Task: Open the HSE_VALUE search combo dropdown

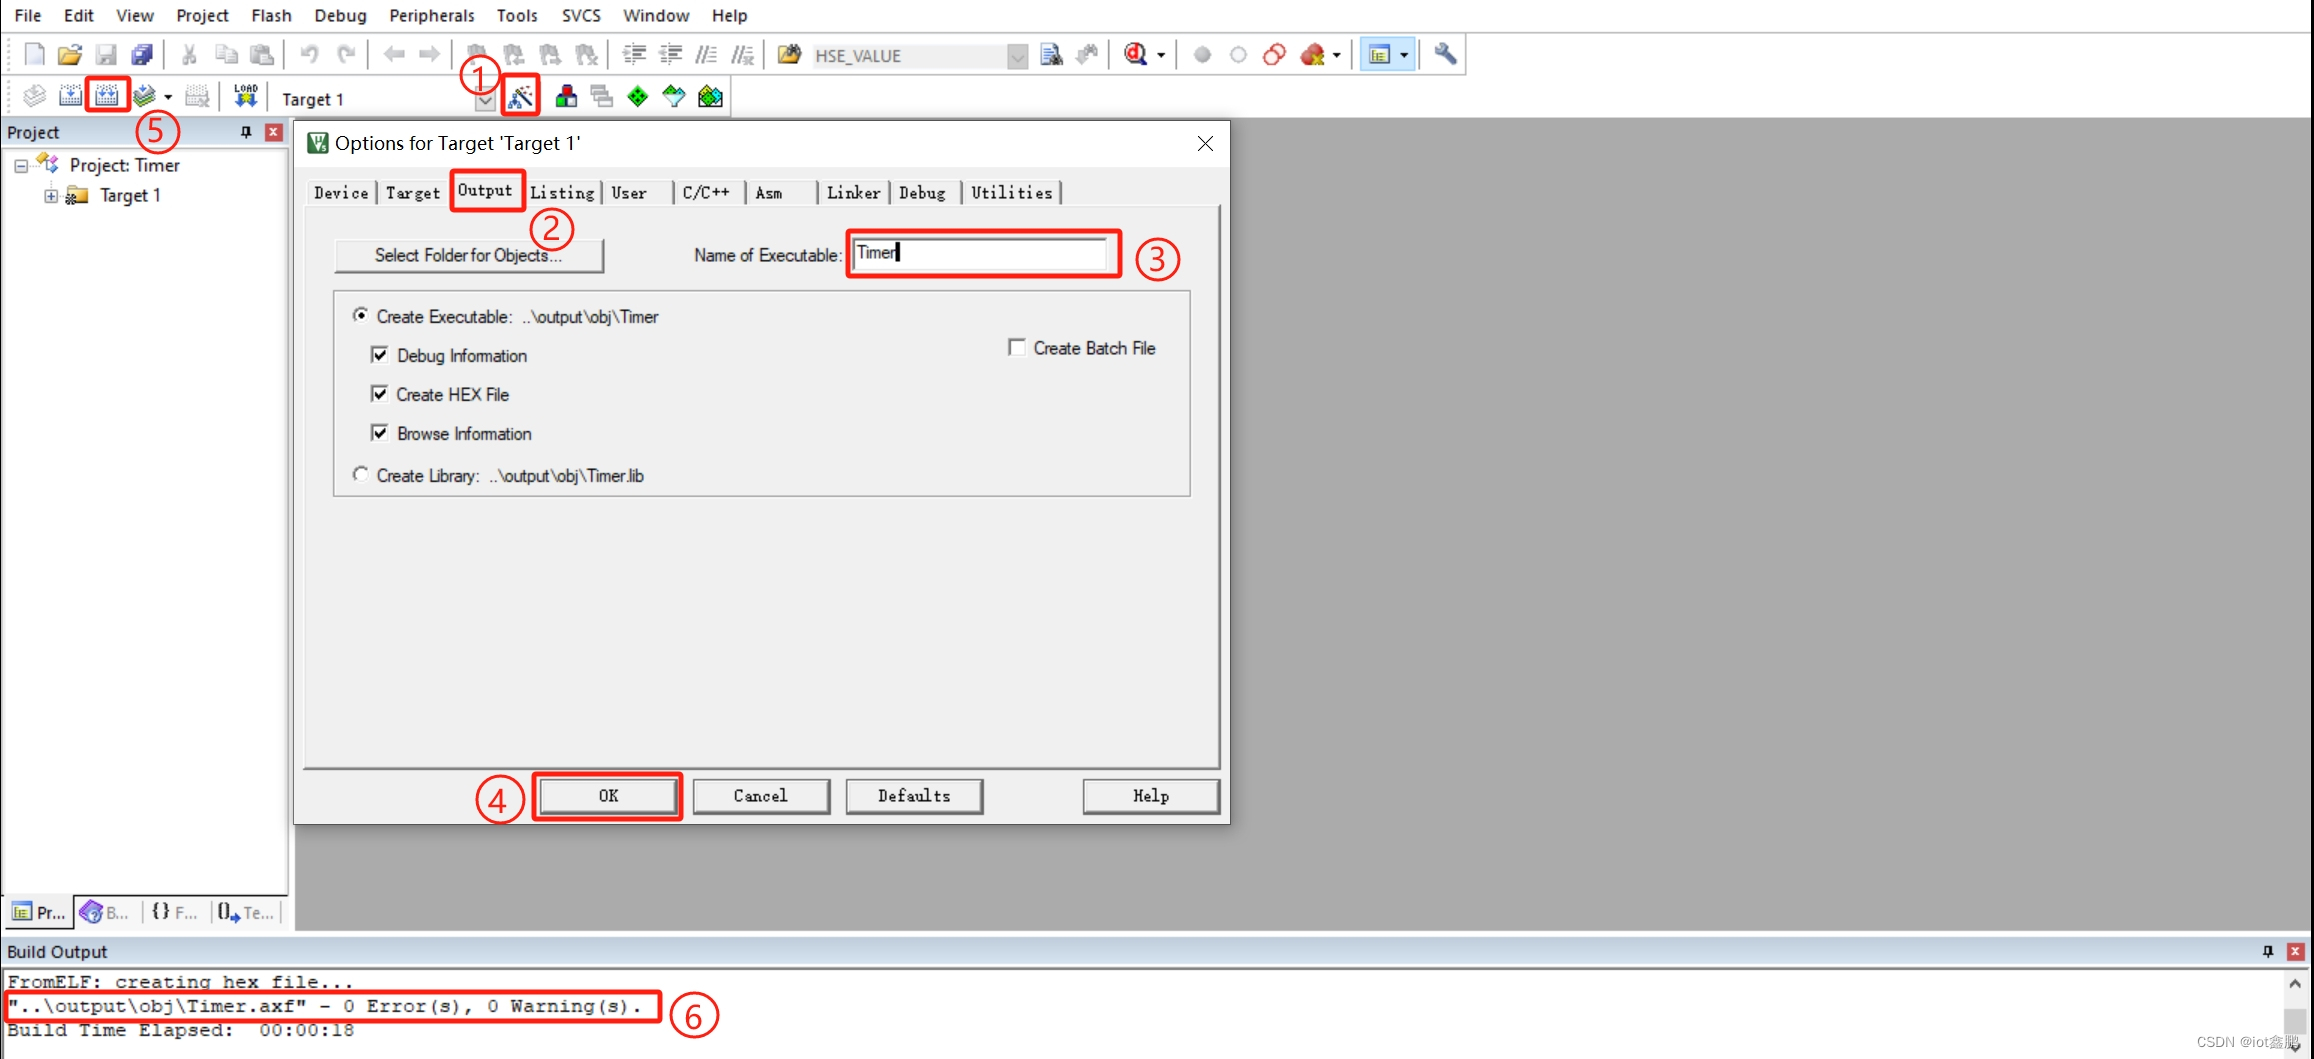Action: (x=1017, y=56)
